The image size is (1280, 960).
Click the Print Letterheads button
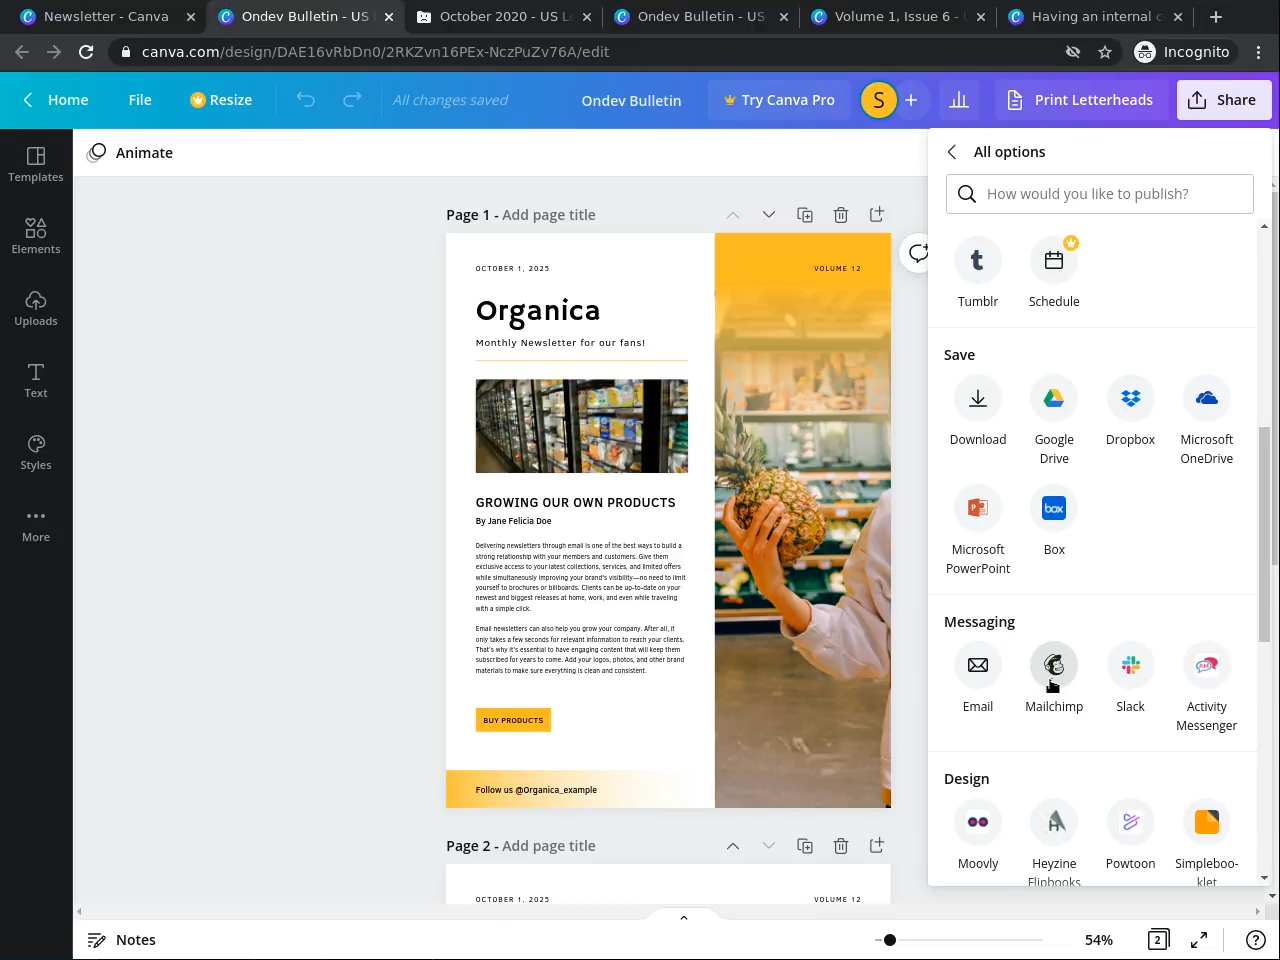(x=1080, y=100)
